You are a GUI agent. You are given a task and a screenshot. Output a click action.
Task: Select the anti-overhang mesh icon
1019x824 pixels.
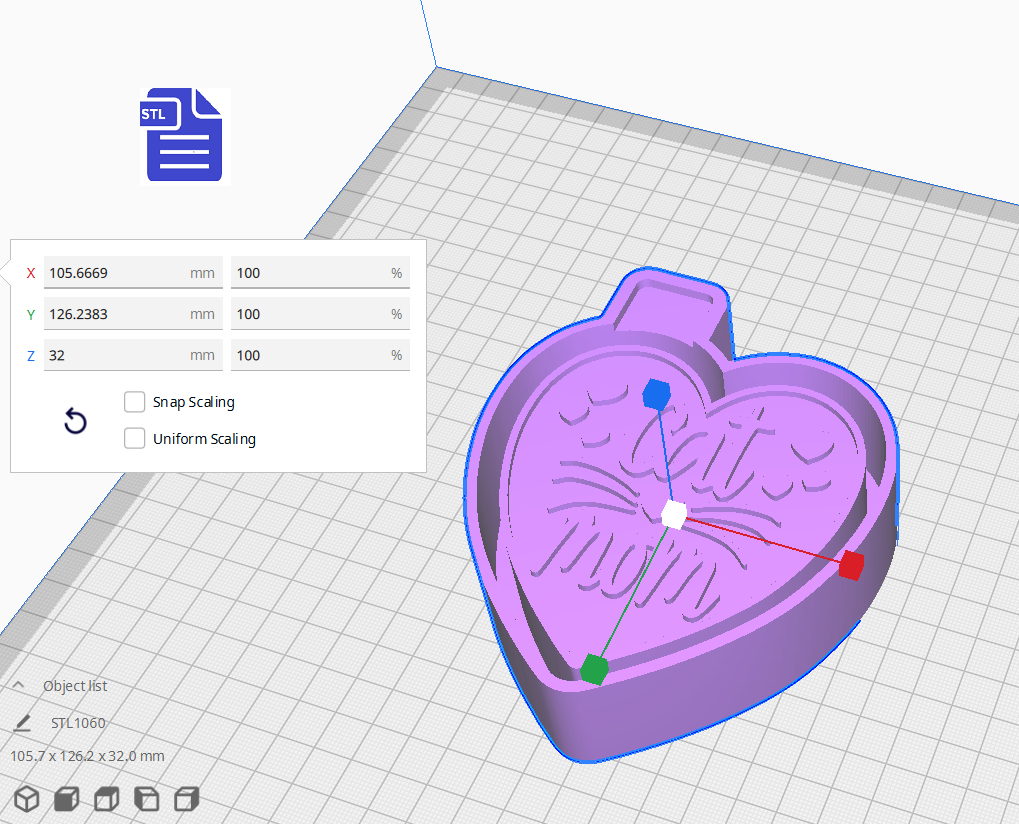(x=187, y=799)
